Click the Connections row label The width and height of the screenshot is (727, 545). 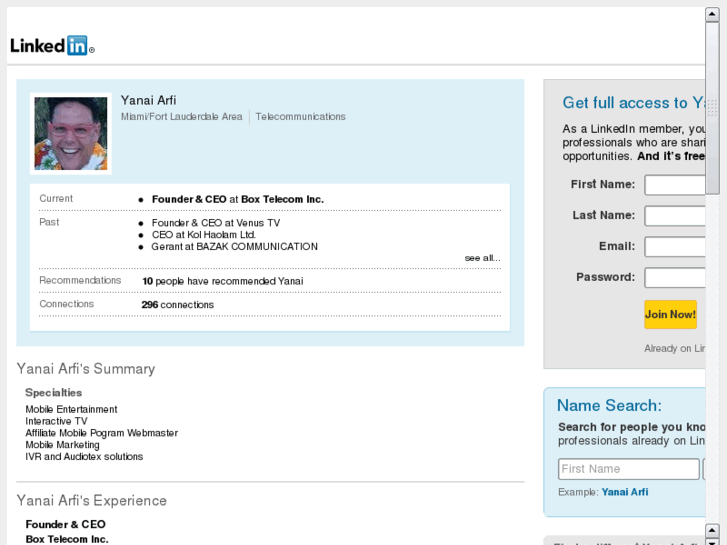(x=66, y=304)
